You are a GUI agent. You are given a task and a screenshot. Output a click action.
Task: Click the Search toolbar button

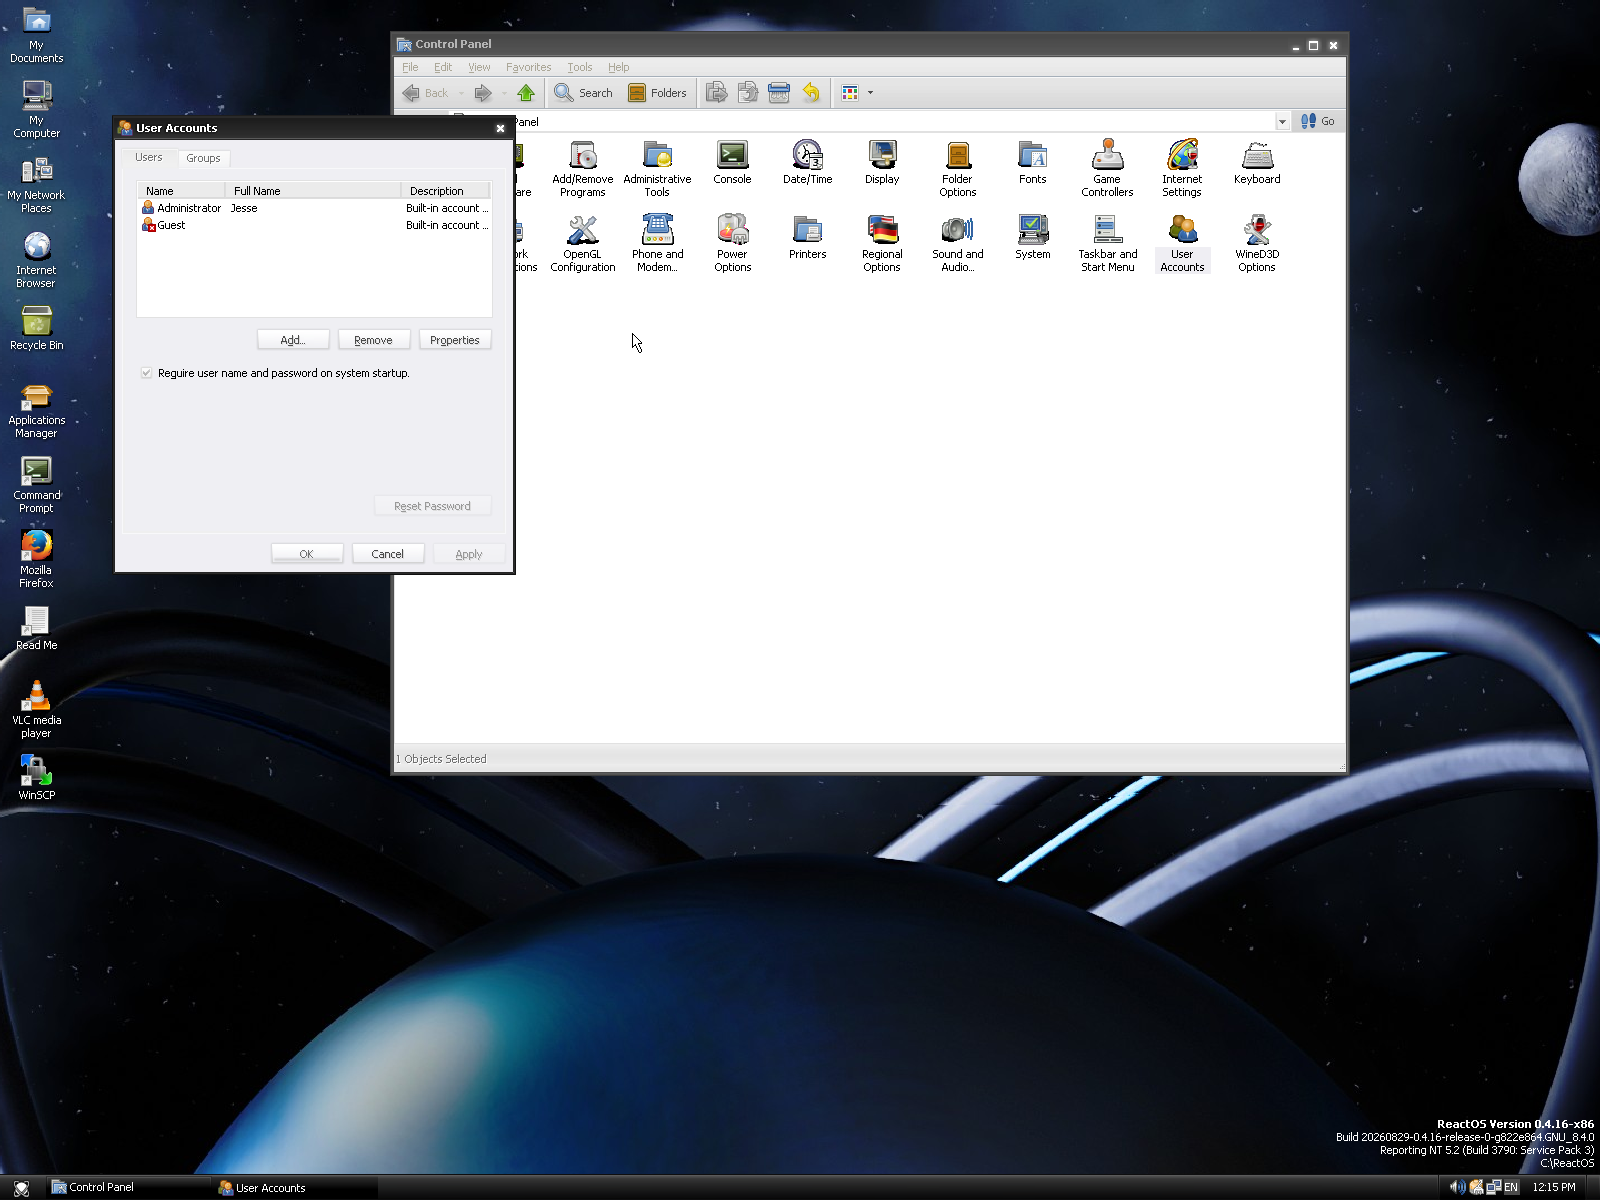point(583,93)
